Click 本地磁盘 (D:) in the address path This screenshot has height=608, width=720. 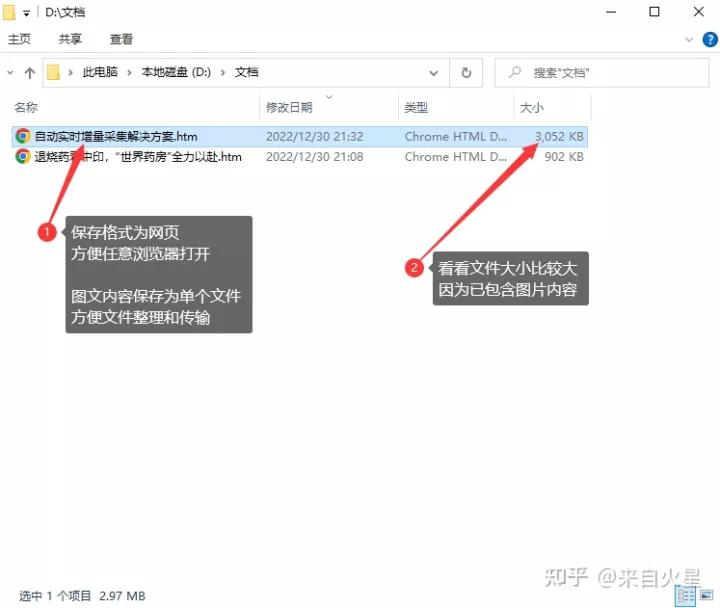(176, 72)
